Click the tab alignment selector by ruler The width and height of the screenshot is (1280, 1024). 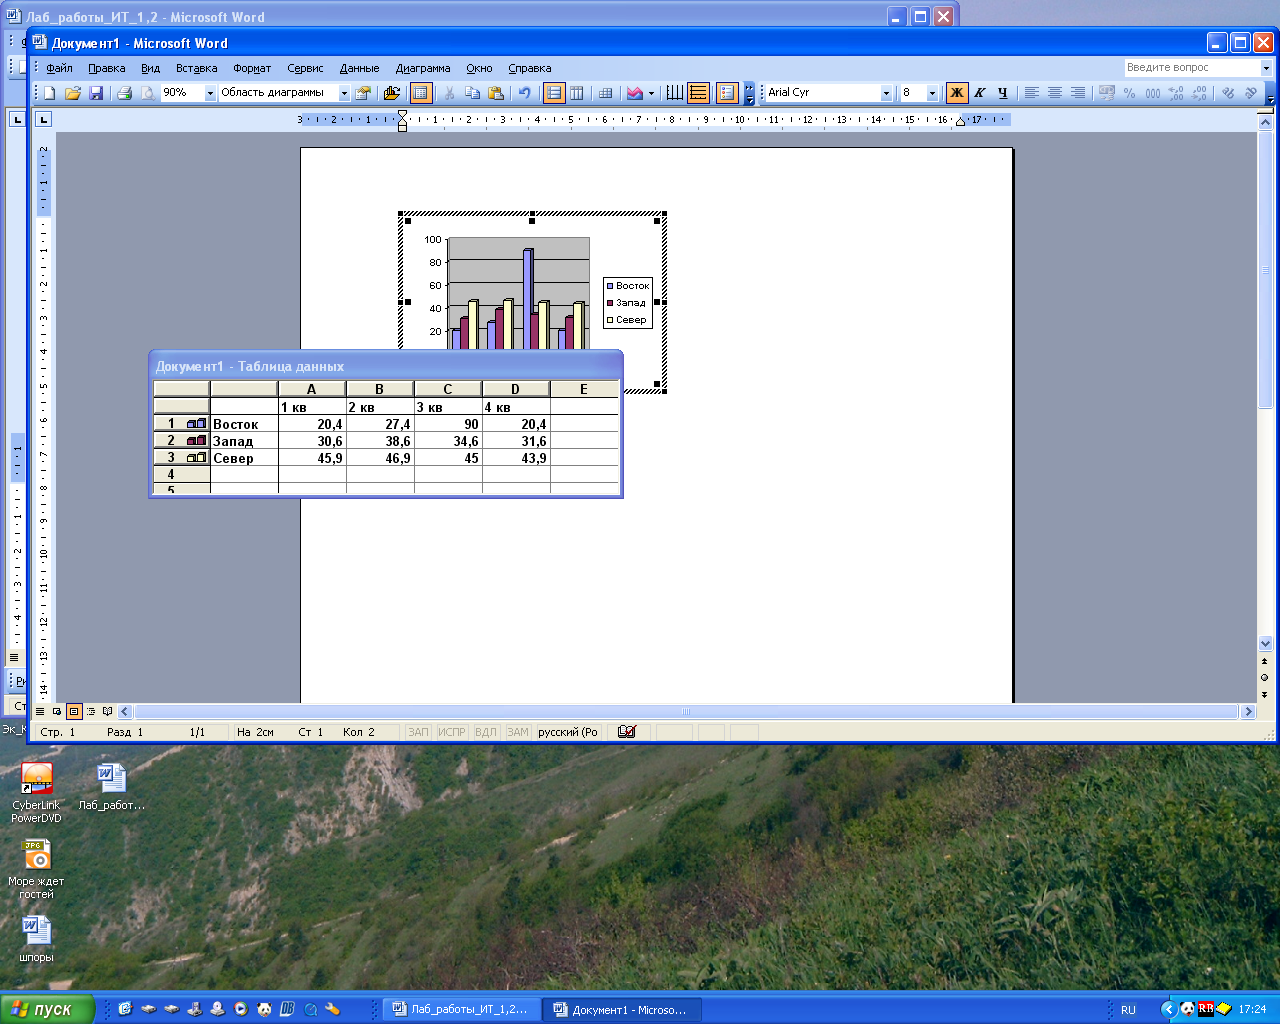(43, 119)
